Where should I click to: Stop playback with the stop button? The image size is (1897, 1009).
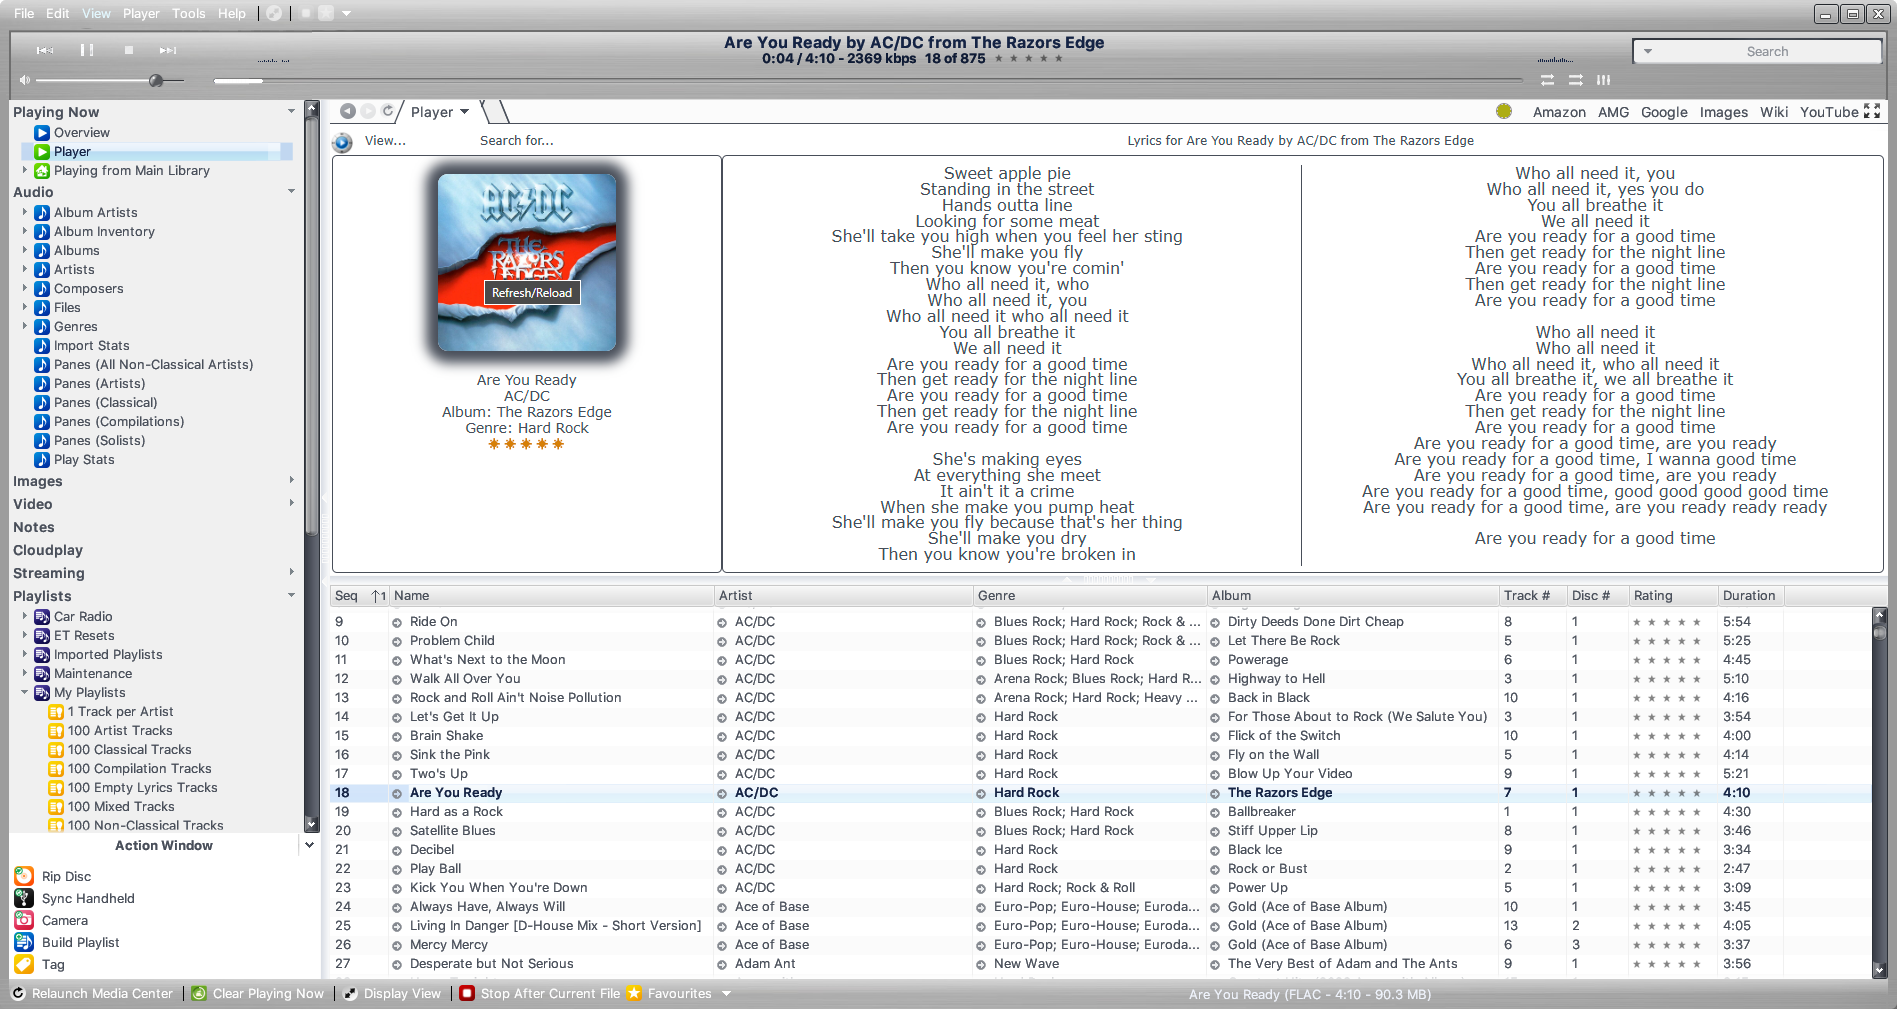(128, 50)
